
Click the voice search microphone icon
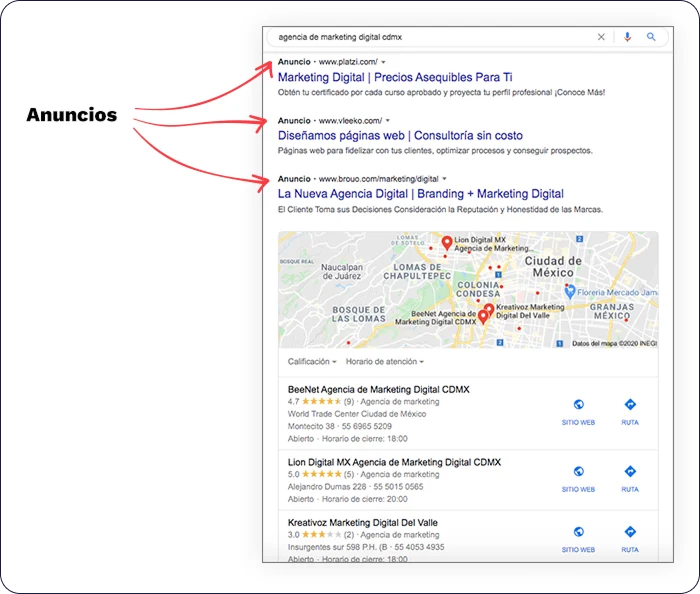point(627,37)
